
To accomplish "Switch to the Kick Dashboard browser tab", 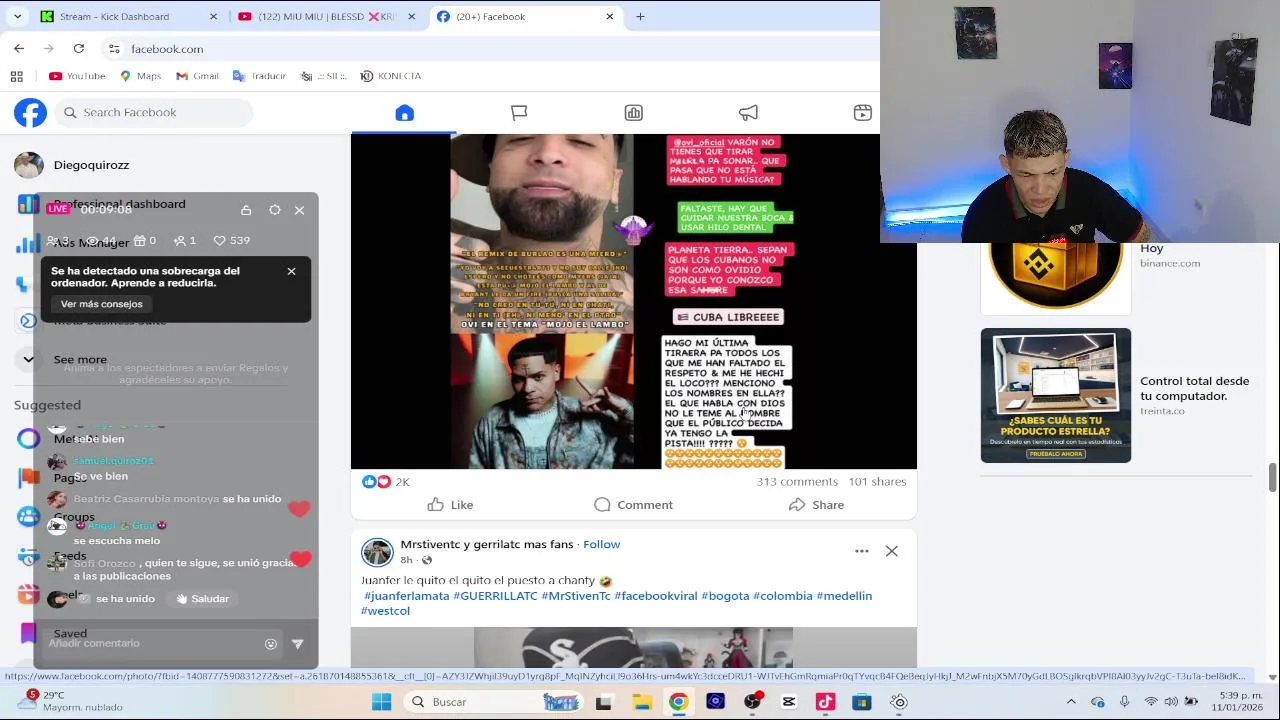I will (x=129, y=16).
